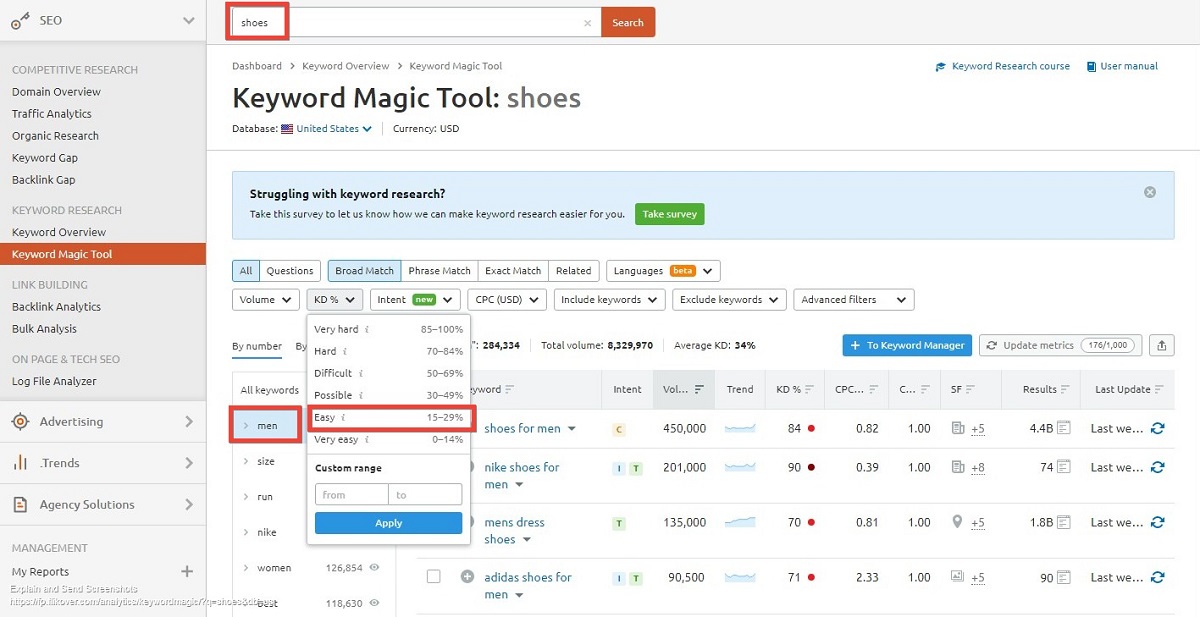Click the custom range To field
This screenshot has height=617, width=1200.
[x=426, y=494]
